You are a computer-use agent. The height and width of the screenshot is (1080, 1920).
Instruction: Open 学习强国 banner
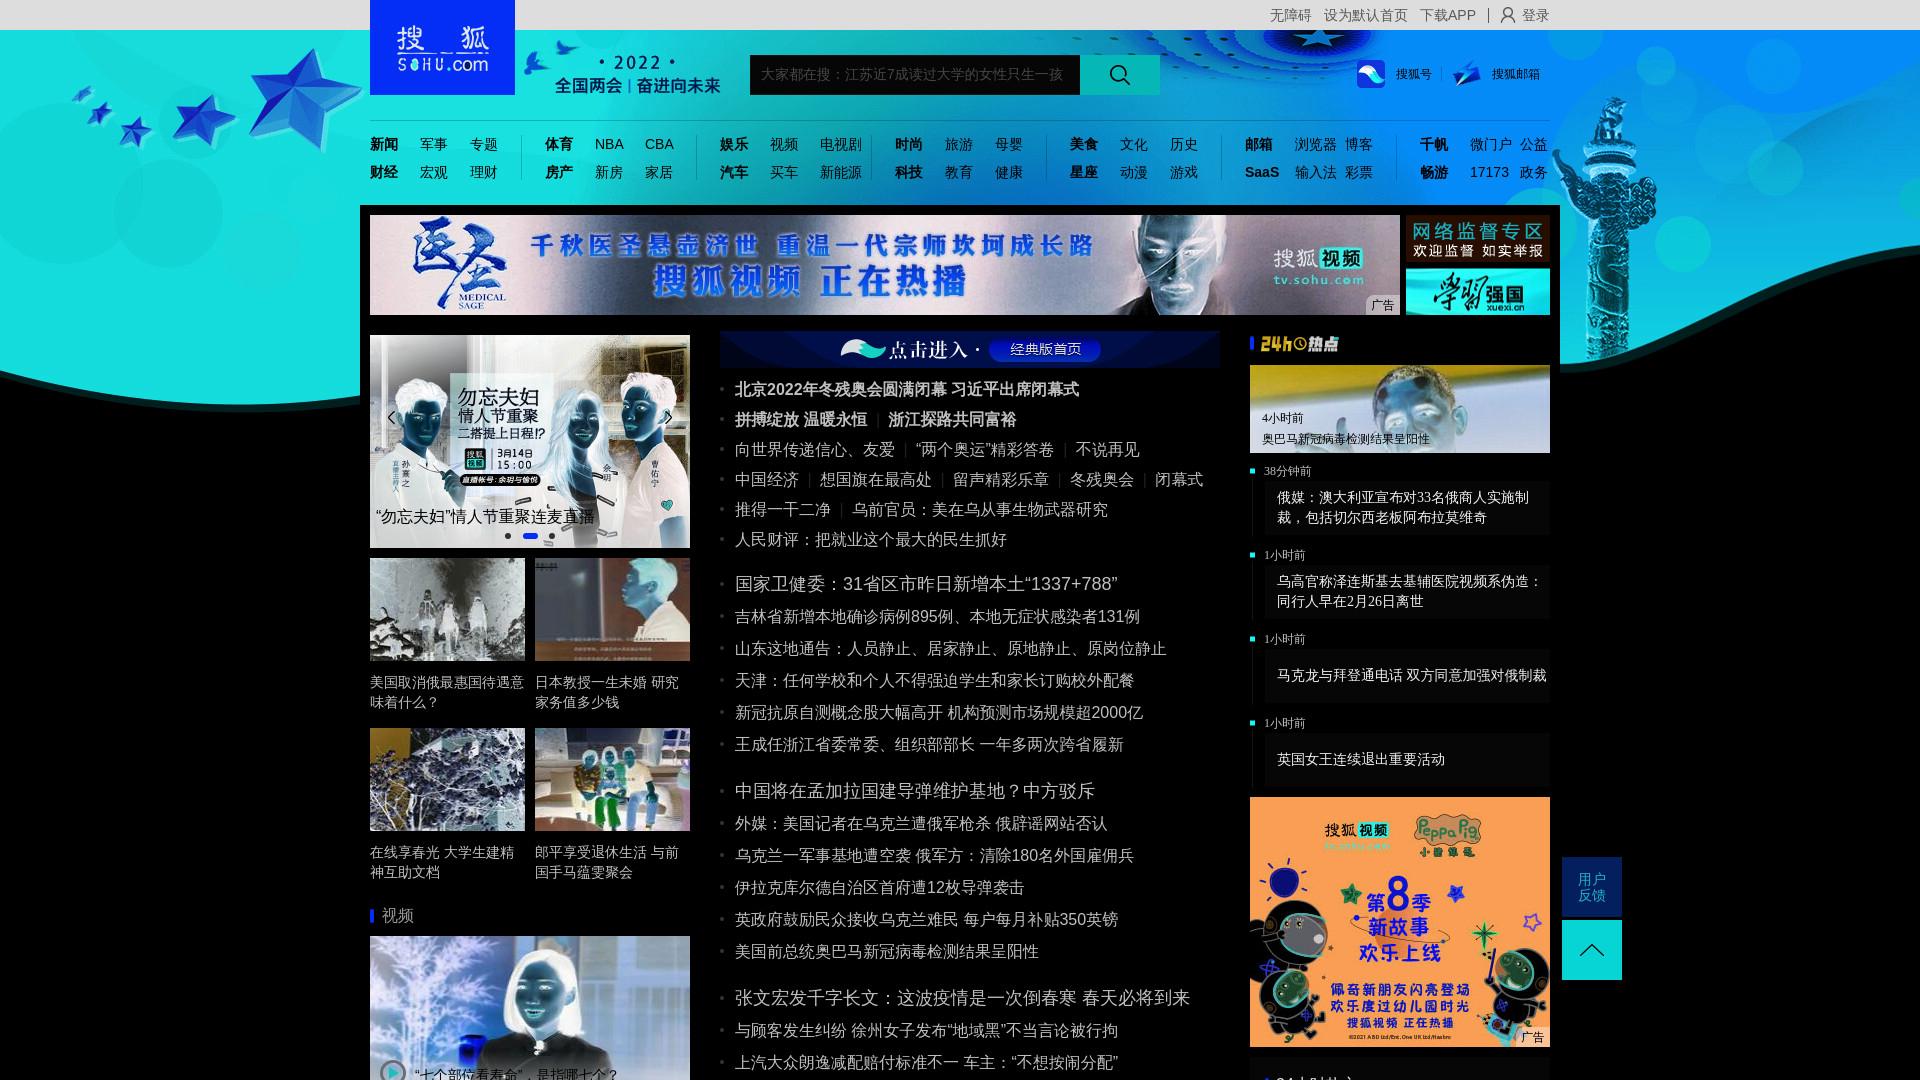click(x=1478, y=291)
